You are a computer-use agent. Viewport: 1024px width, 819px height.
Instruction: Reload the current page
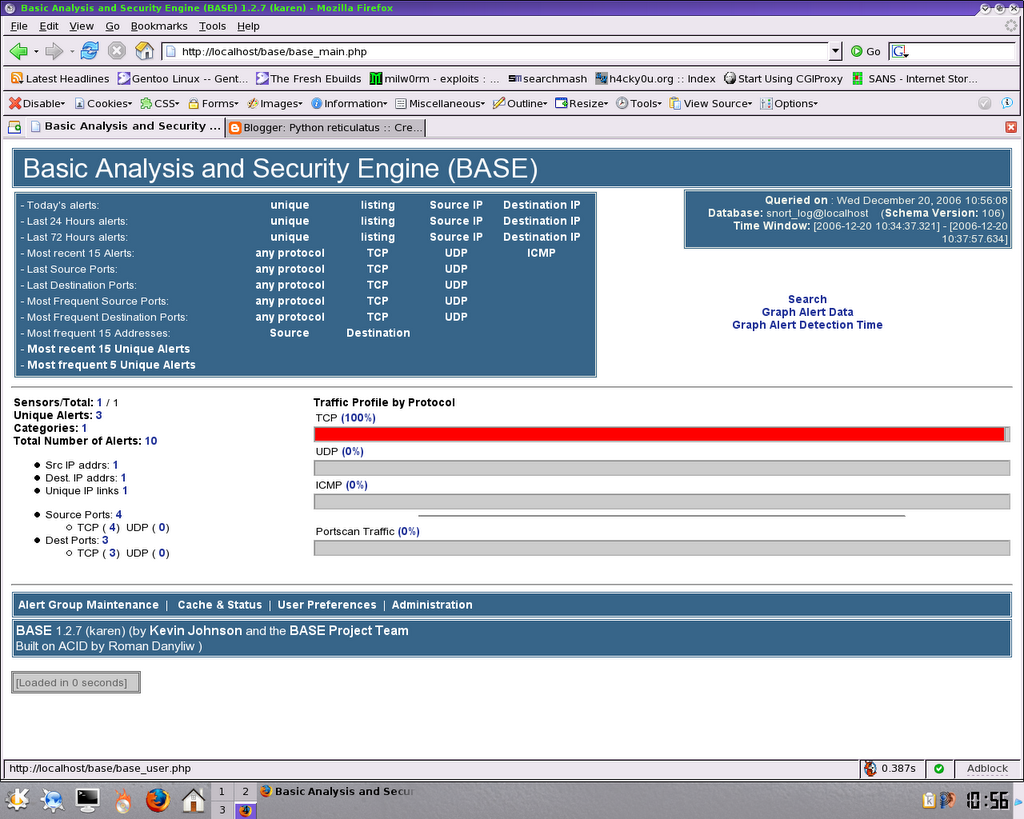point(89,51)
